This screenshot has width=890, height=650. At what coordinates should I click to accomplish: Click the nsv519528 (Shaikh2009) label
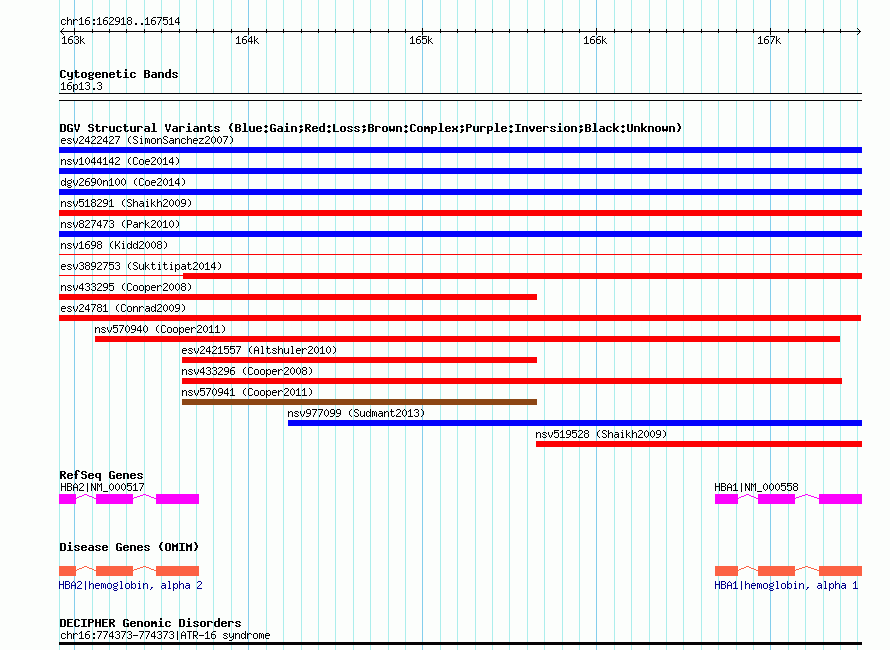pyautogui.click(x=601, y=434)
